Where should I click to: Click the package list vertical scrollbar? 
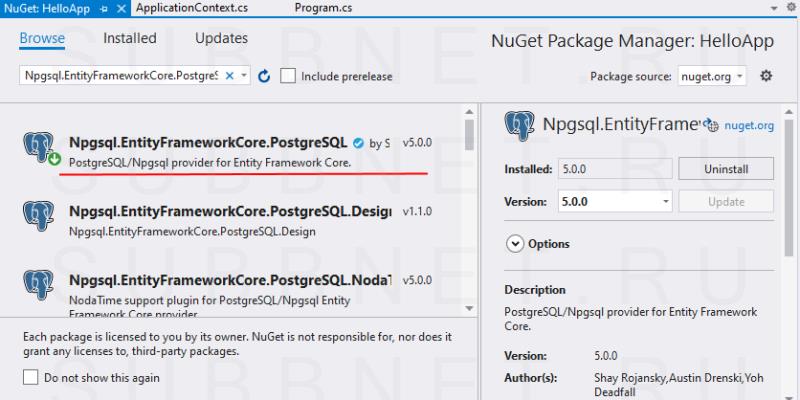click(470, 200)
